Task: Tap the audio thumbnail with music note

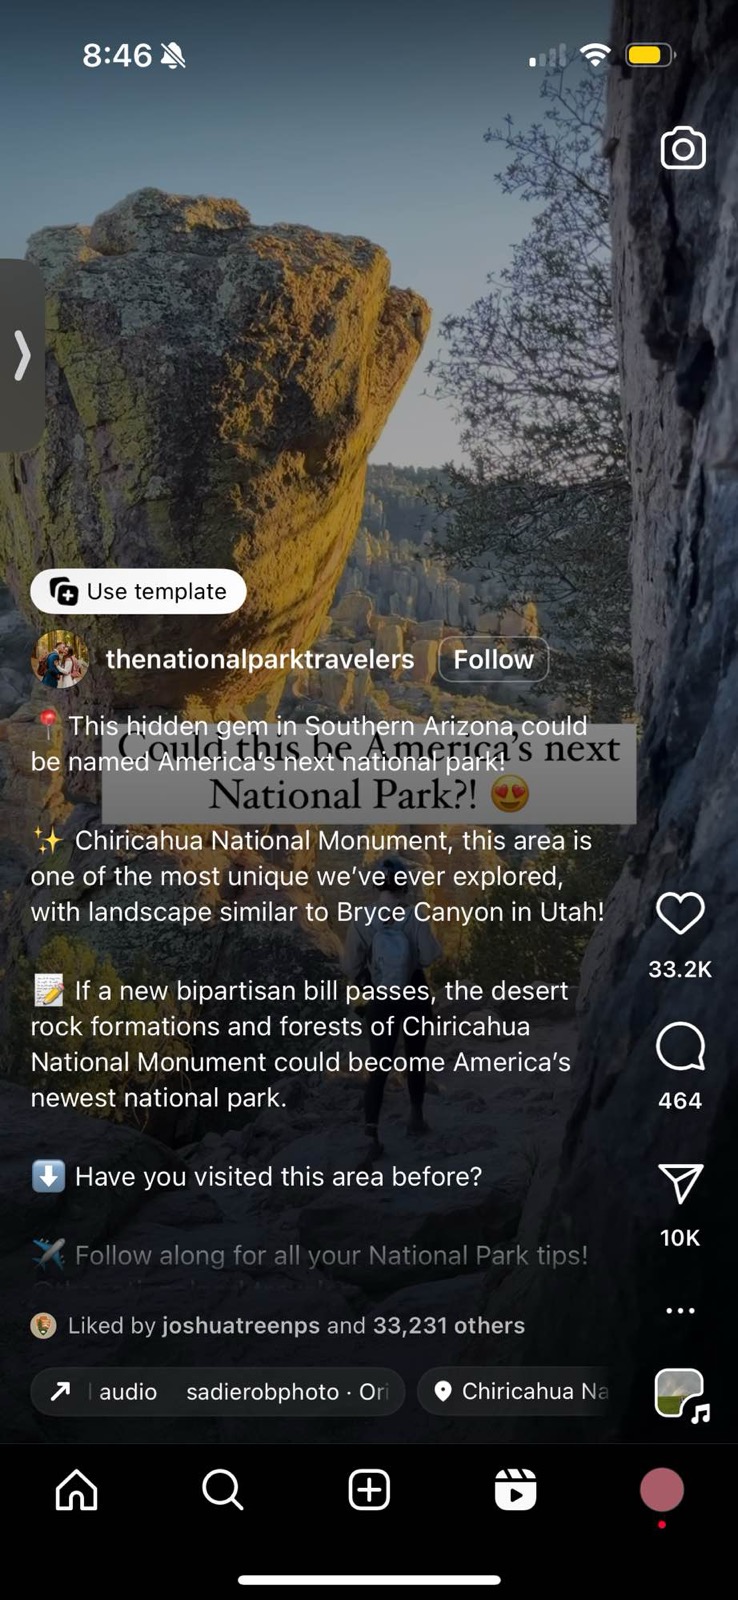Action: point(681,1393)
